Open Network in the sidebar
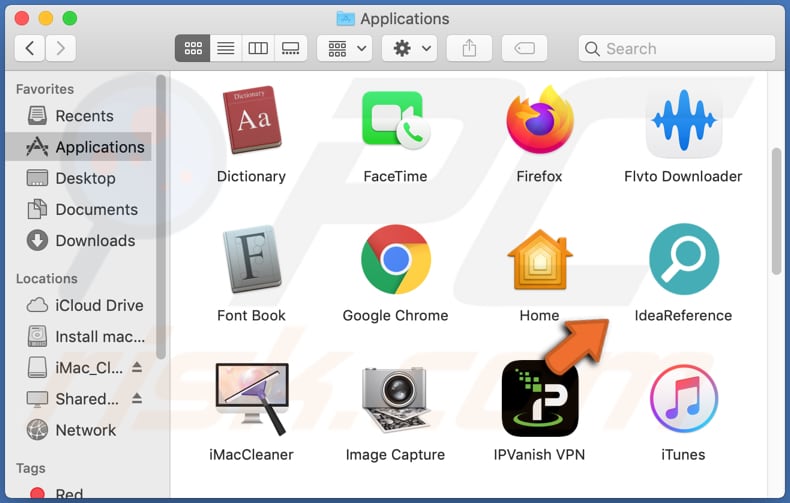This screenshot has height=503, width=790. tap(79, 430)
